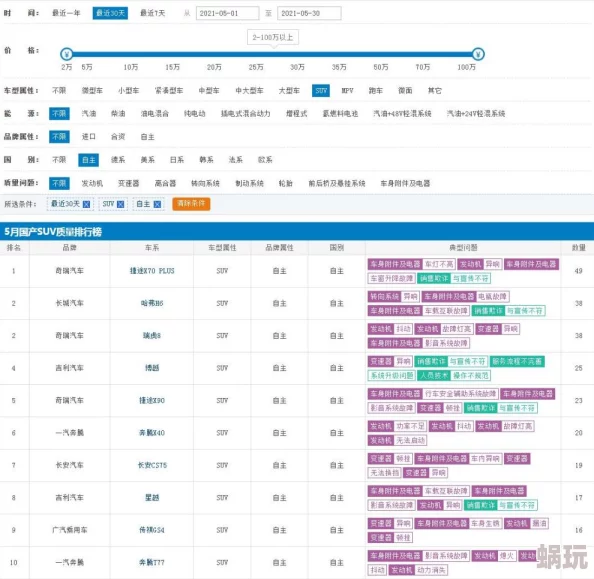This screenshot has height=579, width=594.
Task: Choose 汽油+48V轻混系统 energy option
Action: click(402, 114)
